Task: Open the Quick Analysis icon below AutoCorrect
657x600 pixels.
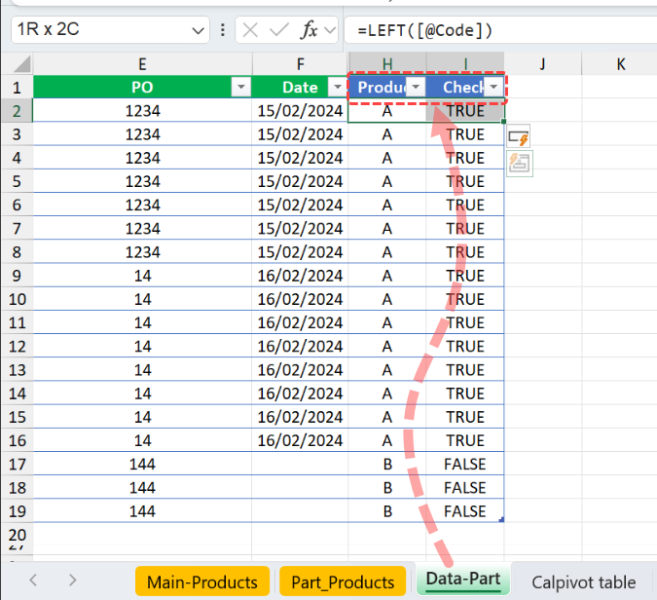Action: 518,163
